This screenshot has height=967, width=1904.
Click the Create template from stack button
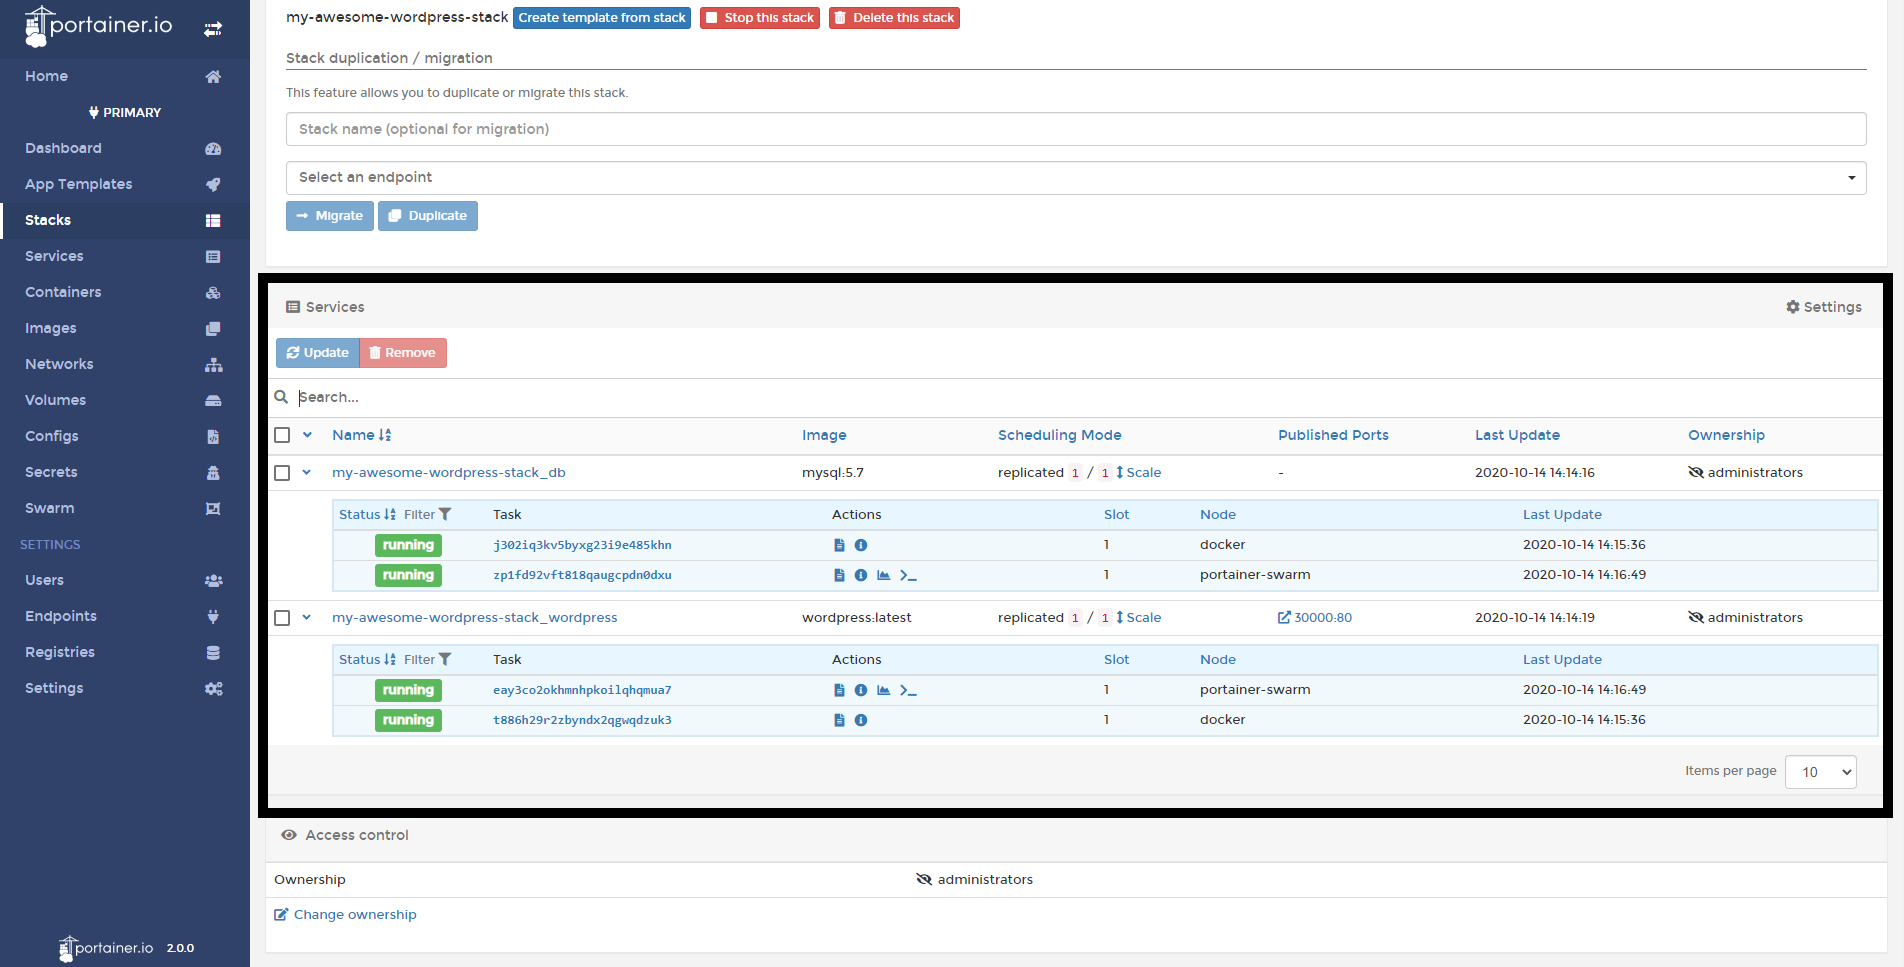[601, 17]
